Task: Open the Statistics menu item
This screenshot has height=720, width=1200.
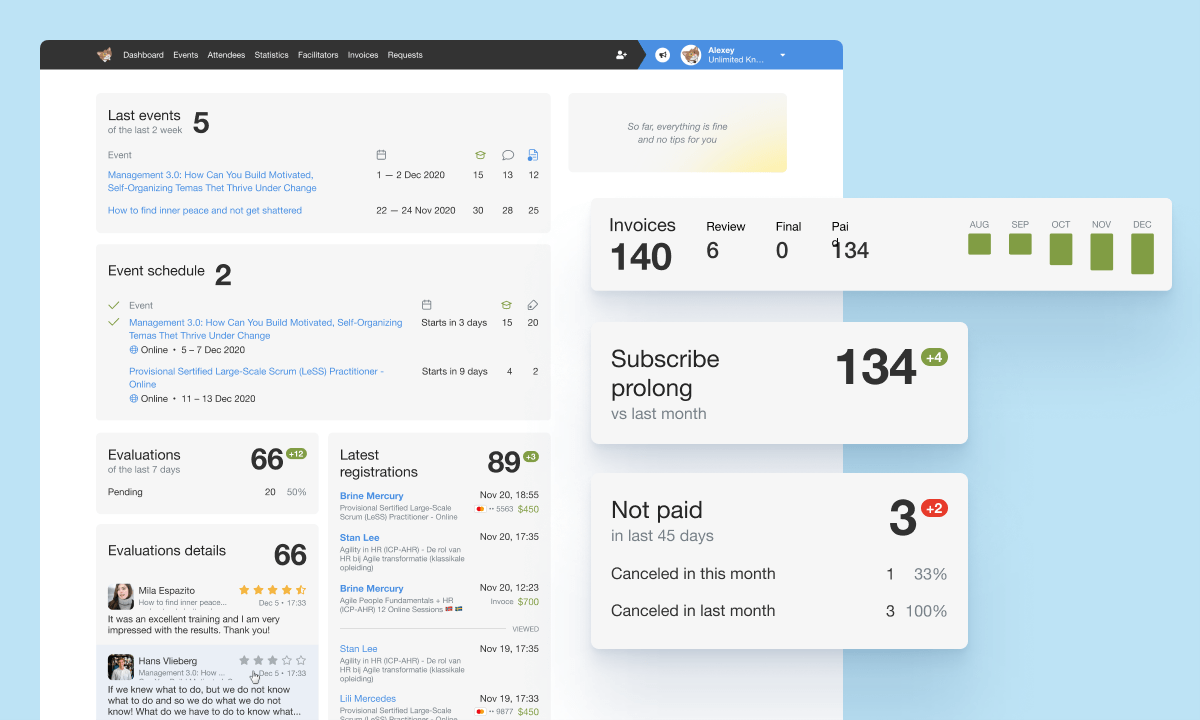Action: point(271,55)
